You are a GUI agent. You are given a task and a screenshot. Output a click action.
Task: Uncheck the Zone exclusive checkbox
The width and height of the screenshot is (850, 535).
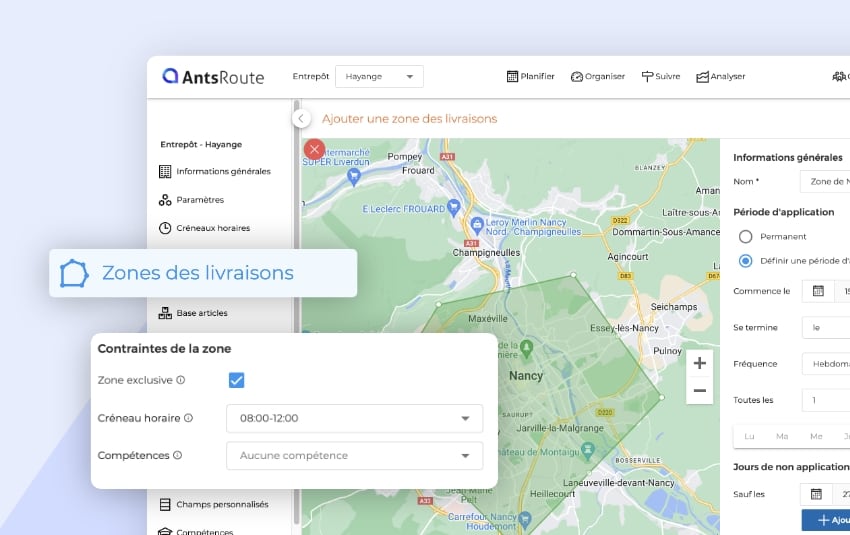(x=237, y=380)
